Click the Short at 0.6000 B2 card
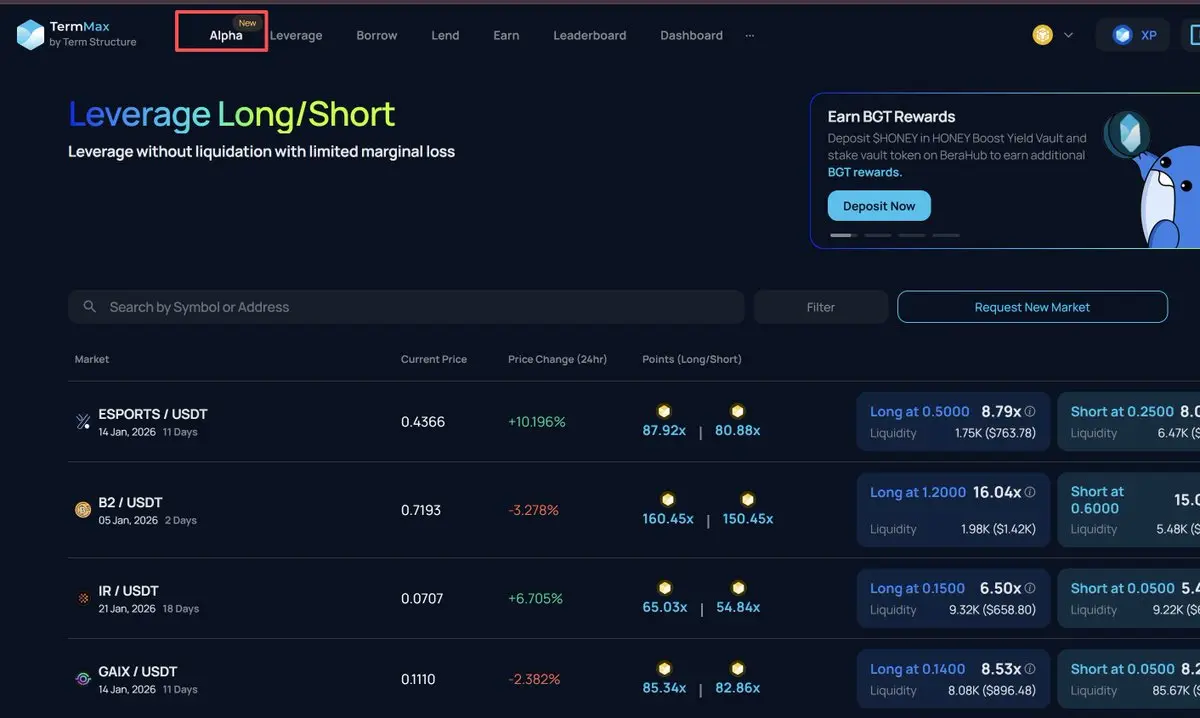The height and width of the screenshot is (718, 1200). tap(1129, 510)
